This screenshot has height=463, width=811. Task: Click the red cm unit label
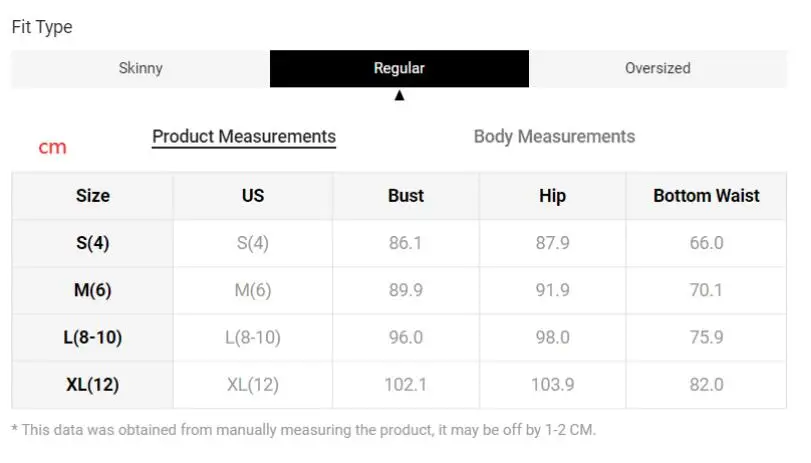click(53, 148)
